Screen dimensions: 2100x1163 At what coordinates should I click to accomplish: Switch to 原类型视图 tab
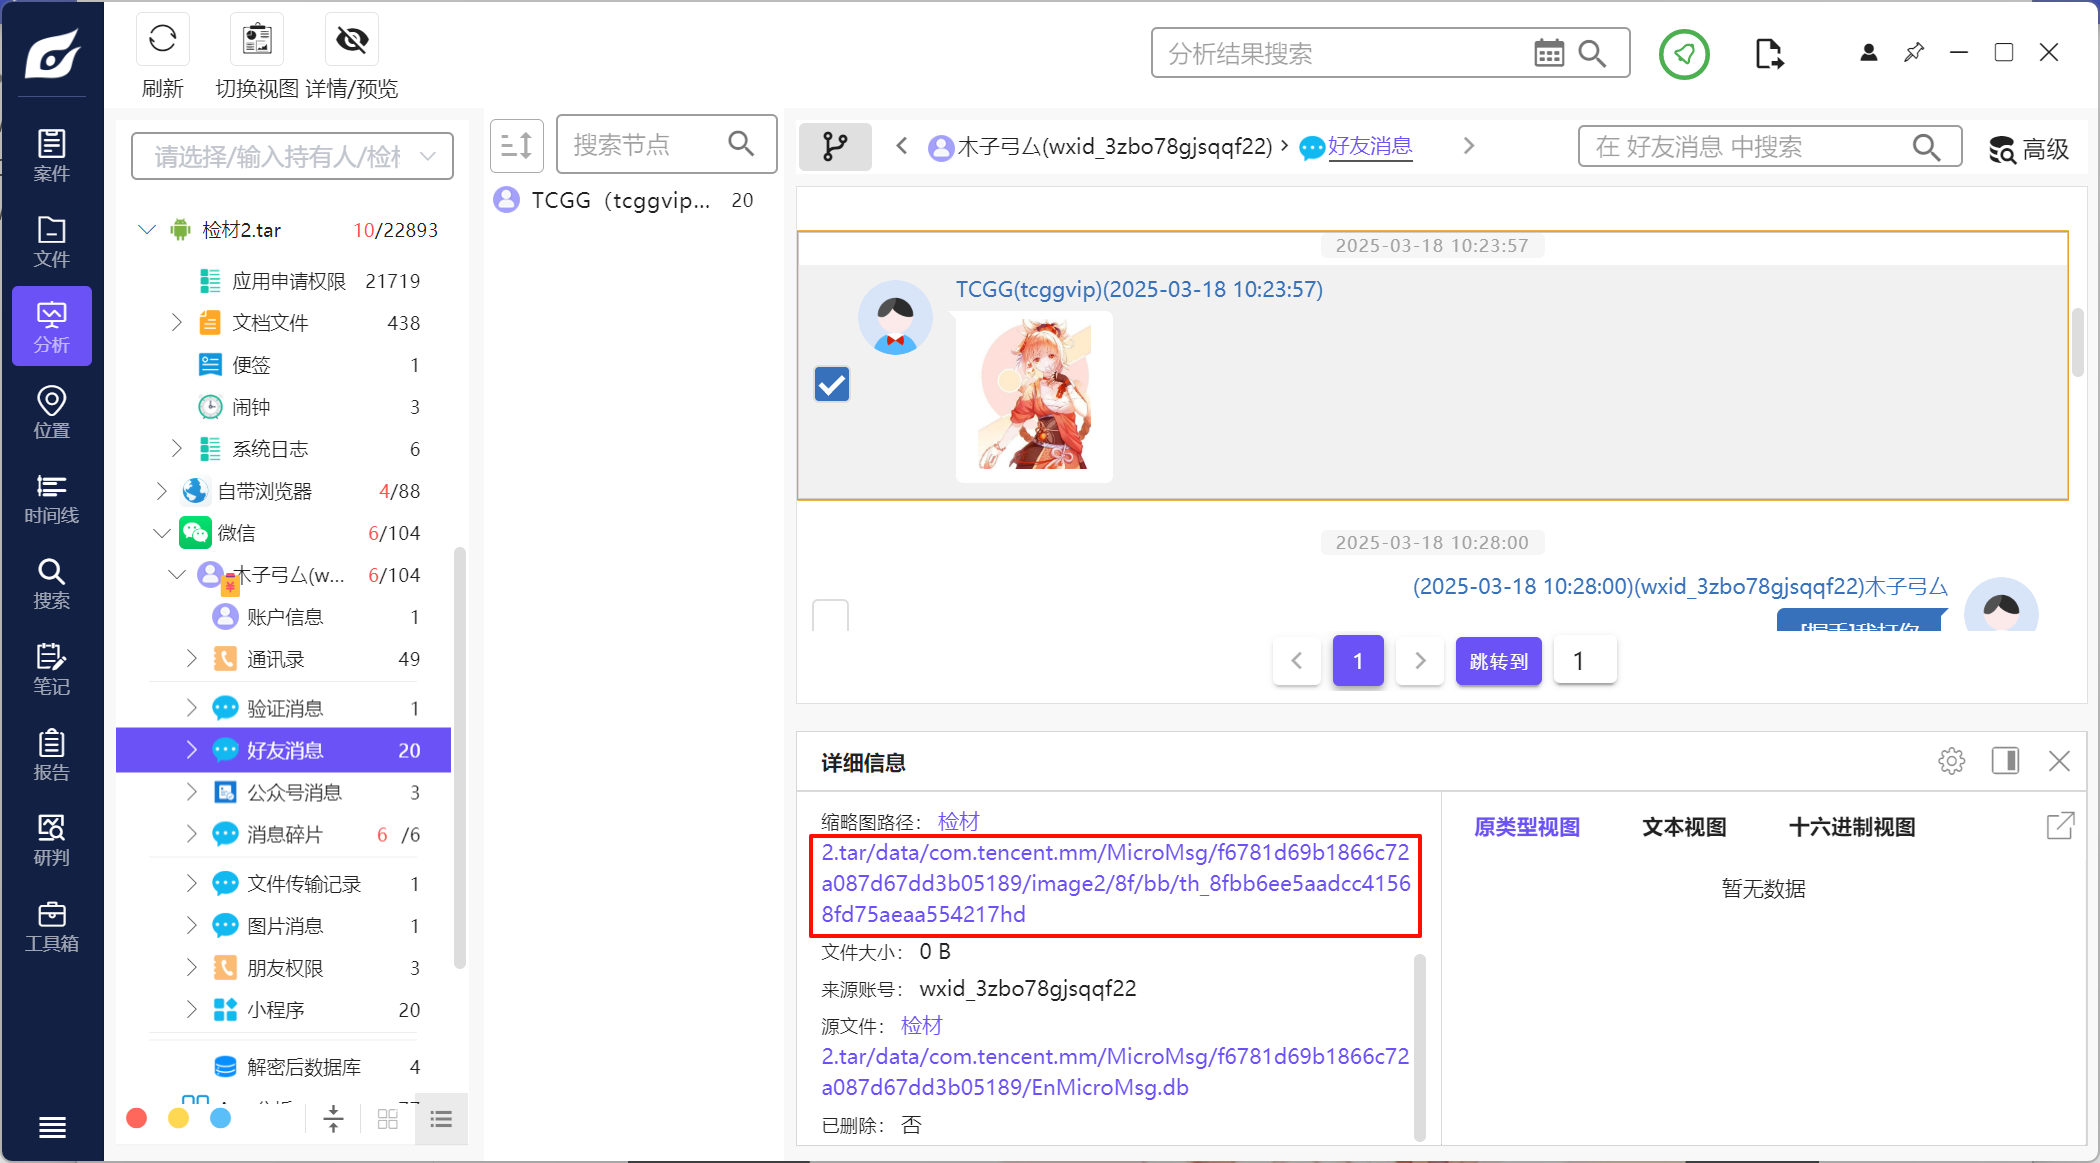pos(1527,827)
